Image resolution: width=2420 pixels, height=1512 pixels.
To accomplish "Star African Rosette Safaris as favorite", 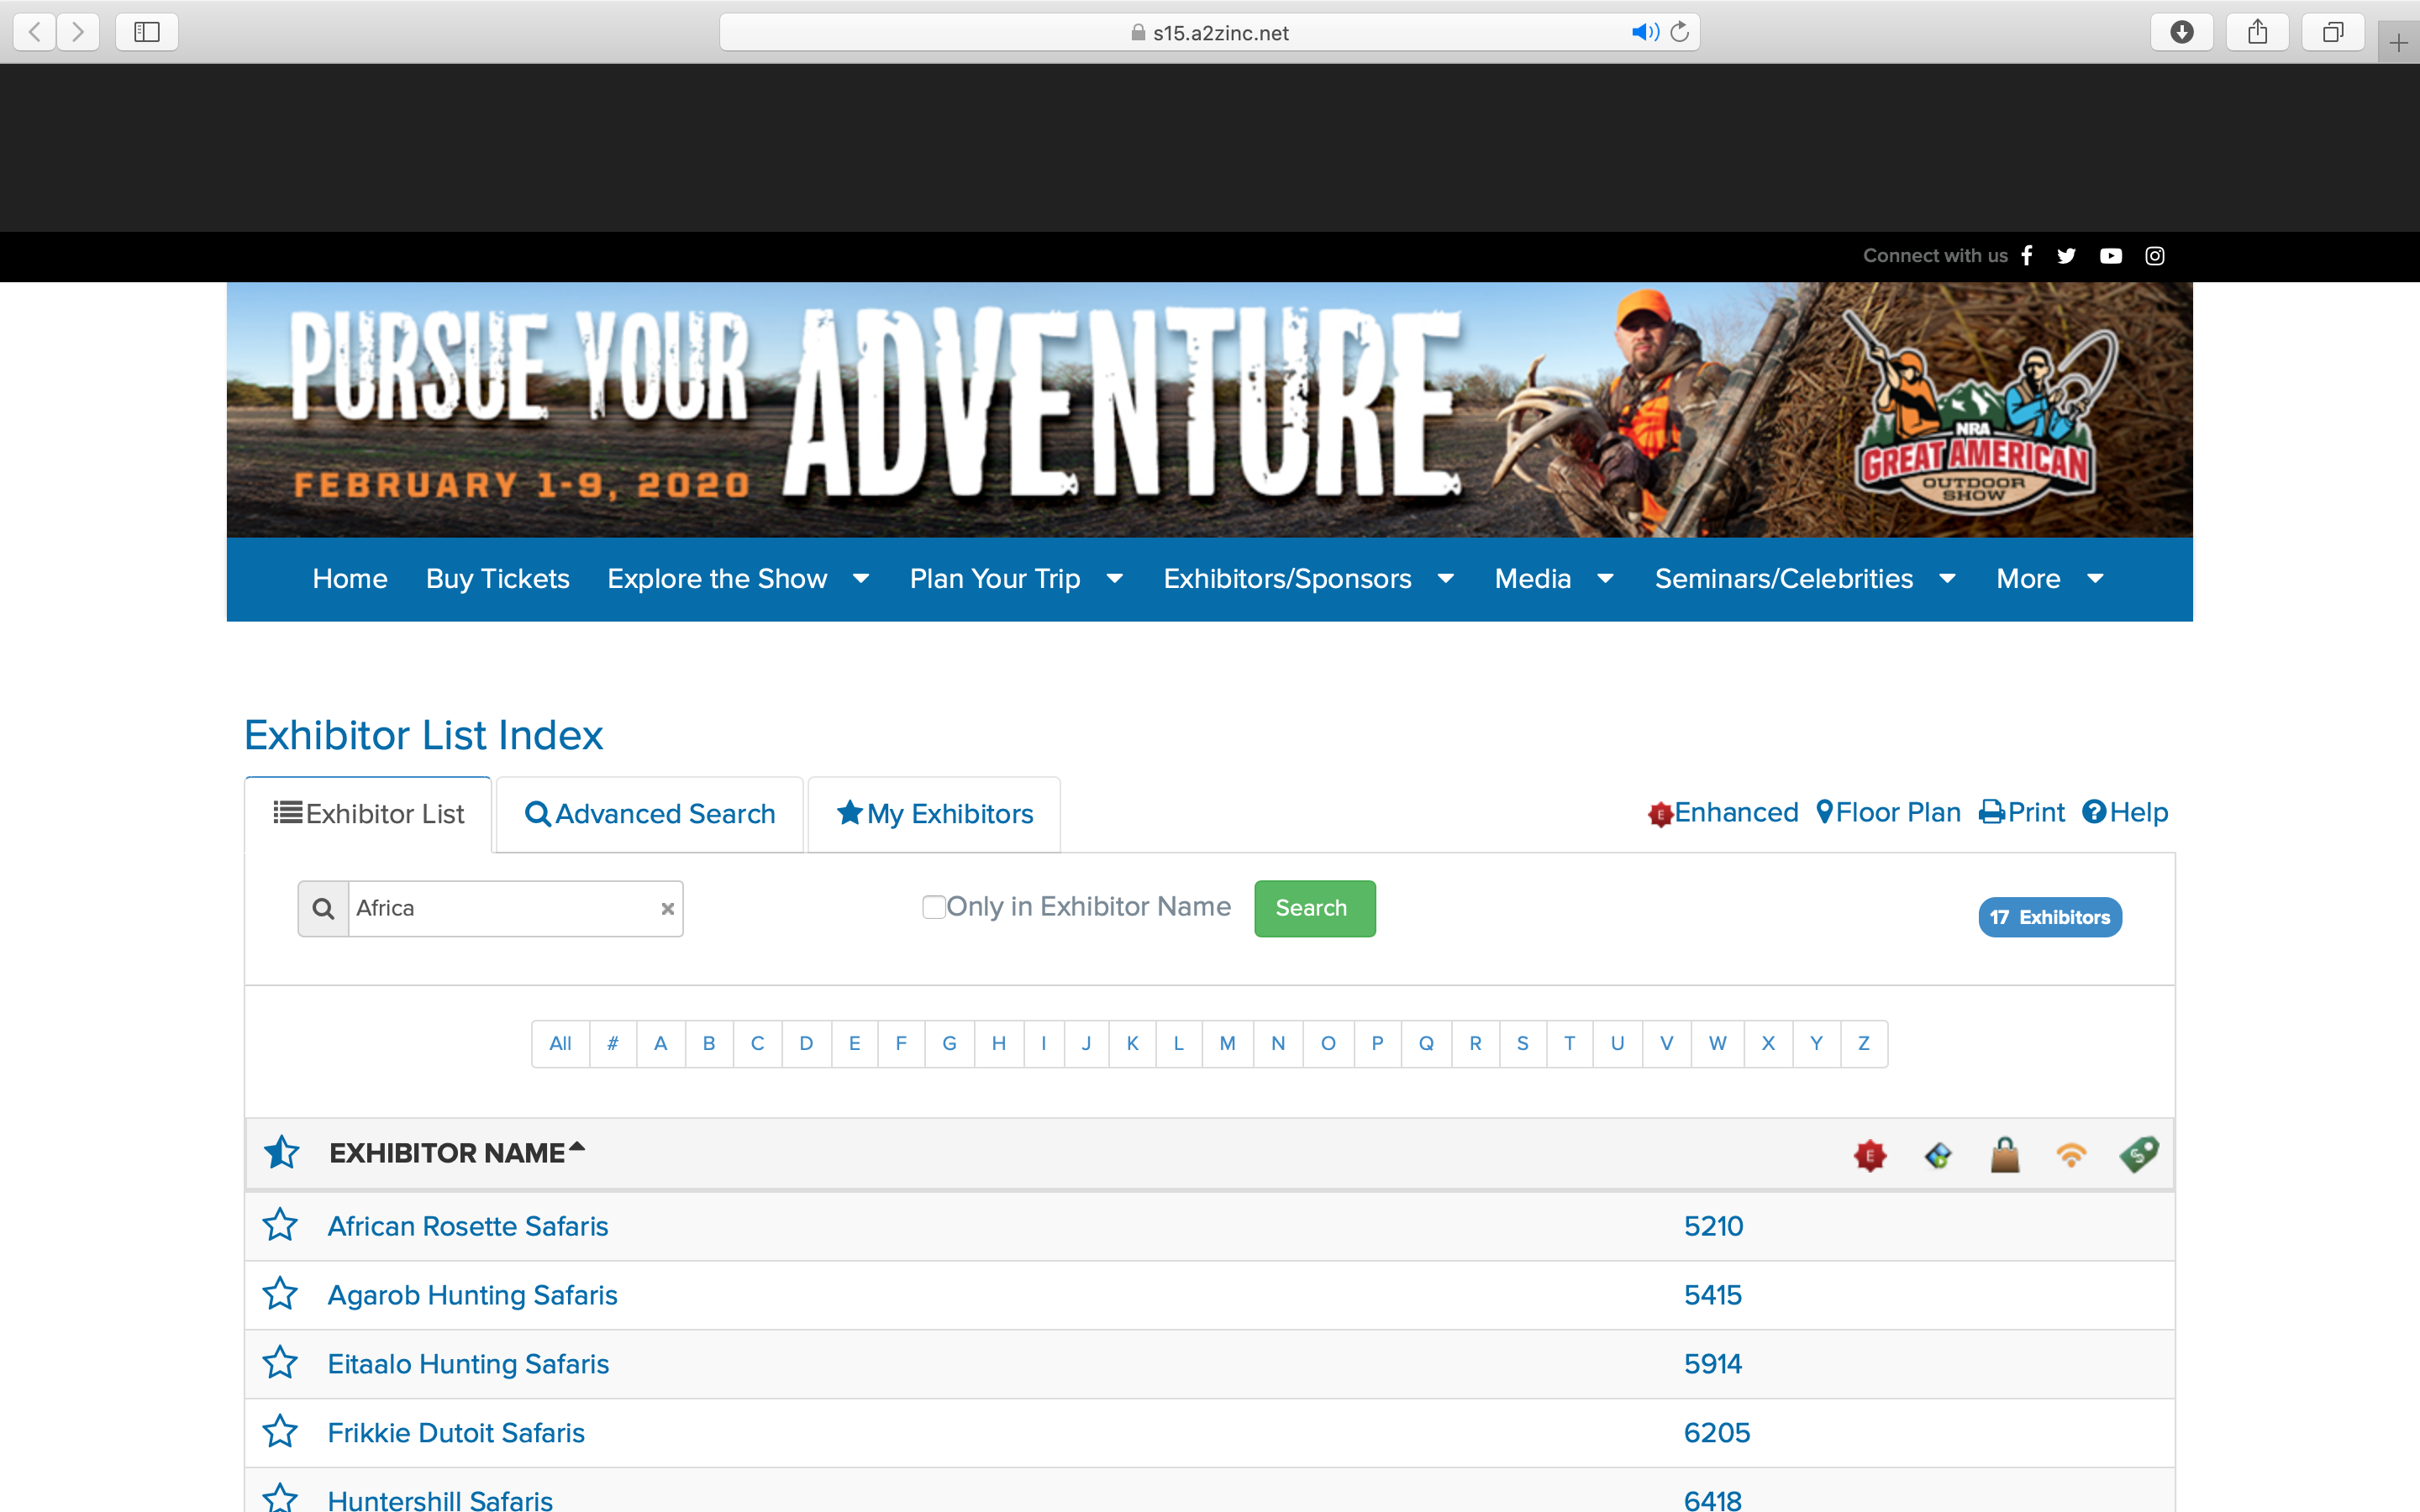I will [x=280, y=1225].
